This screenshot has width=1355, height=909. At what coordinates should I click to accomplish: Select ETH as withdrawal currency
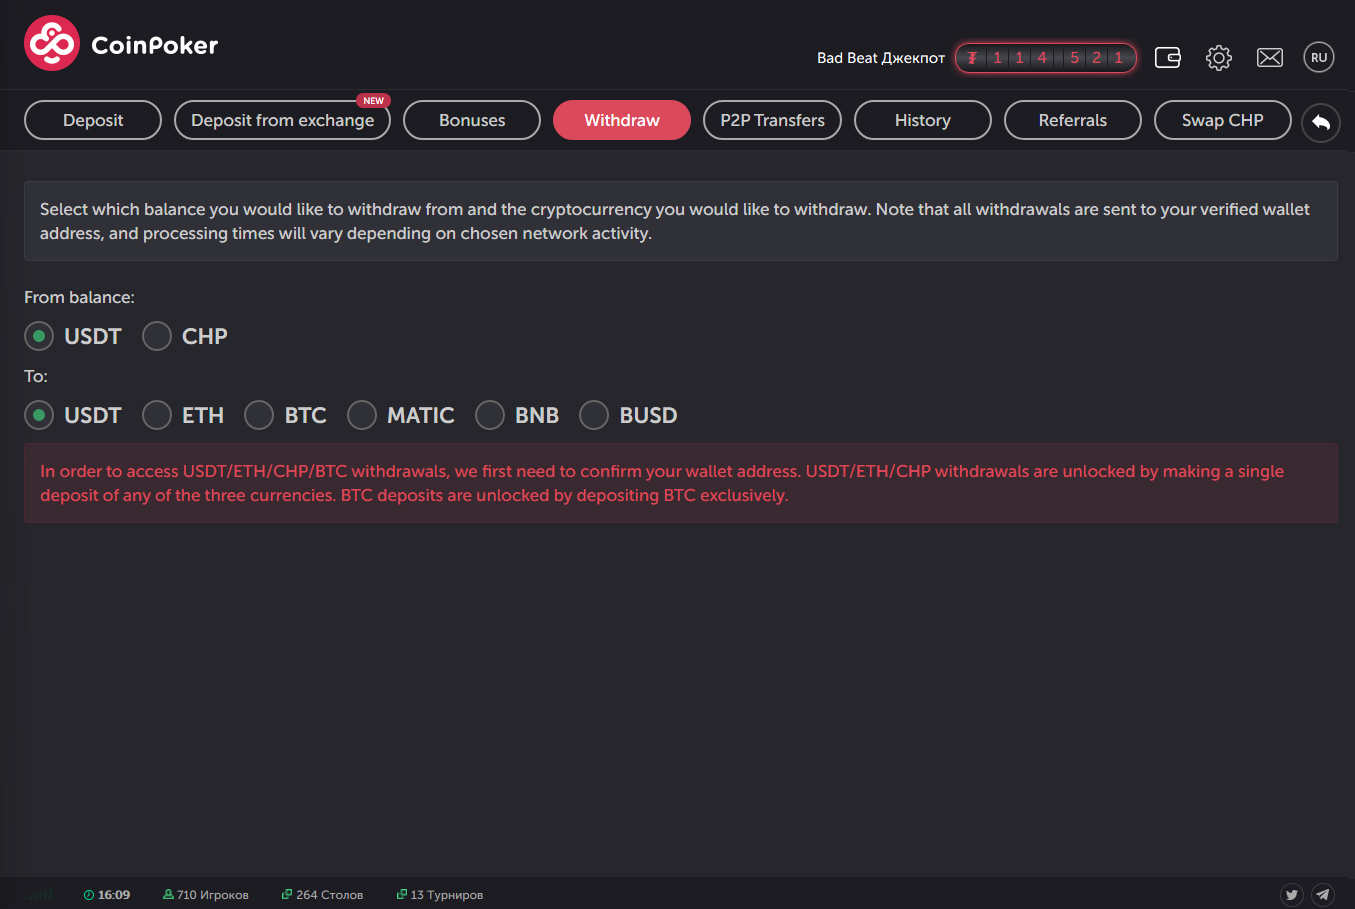157,415
